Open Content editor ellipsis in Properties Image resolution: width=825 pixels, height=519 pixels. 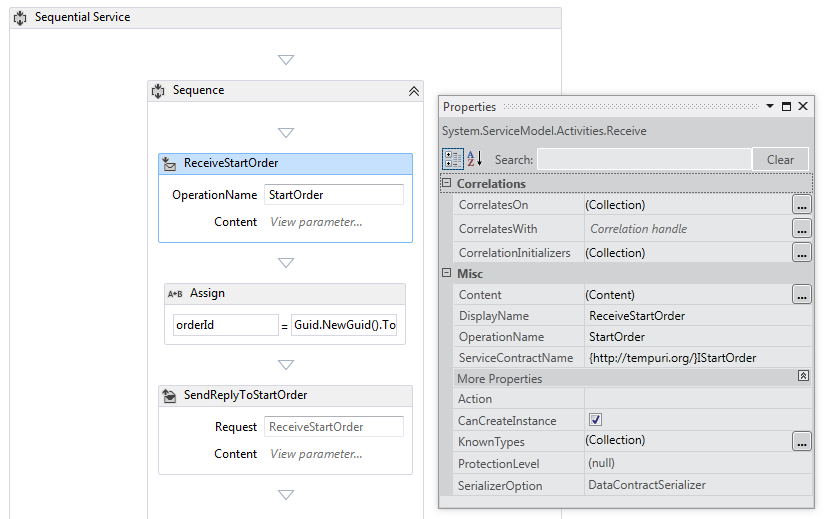(801, 295)
